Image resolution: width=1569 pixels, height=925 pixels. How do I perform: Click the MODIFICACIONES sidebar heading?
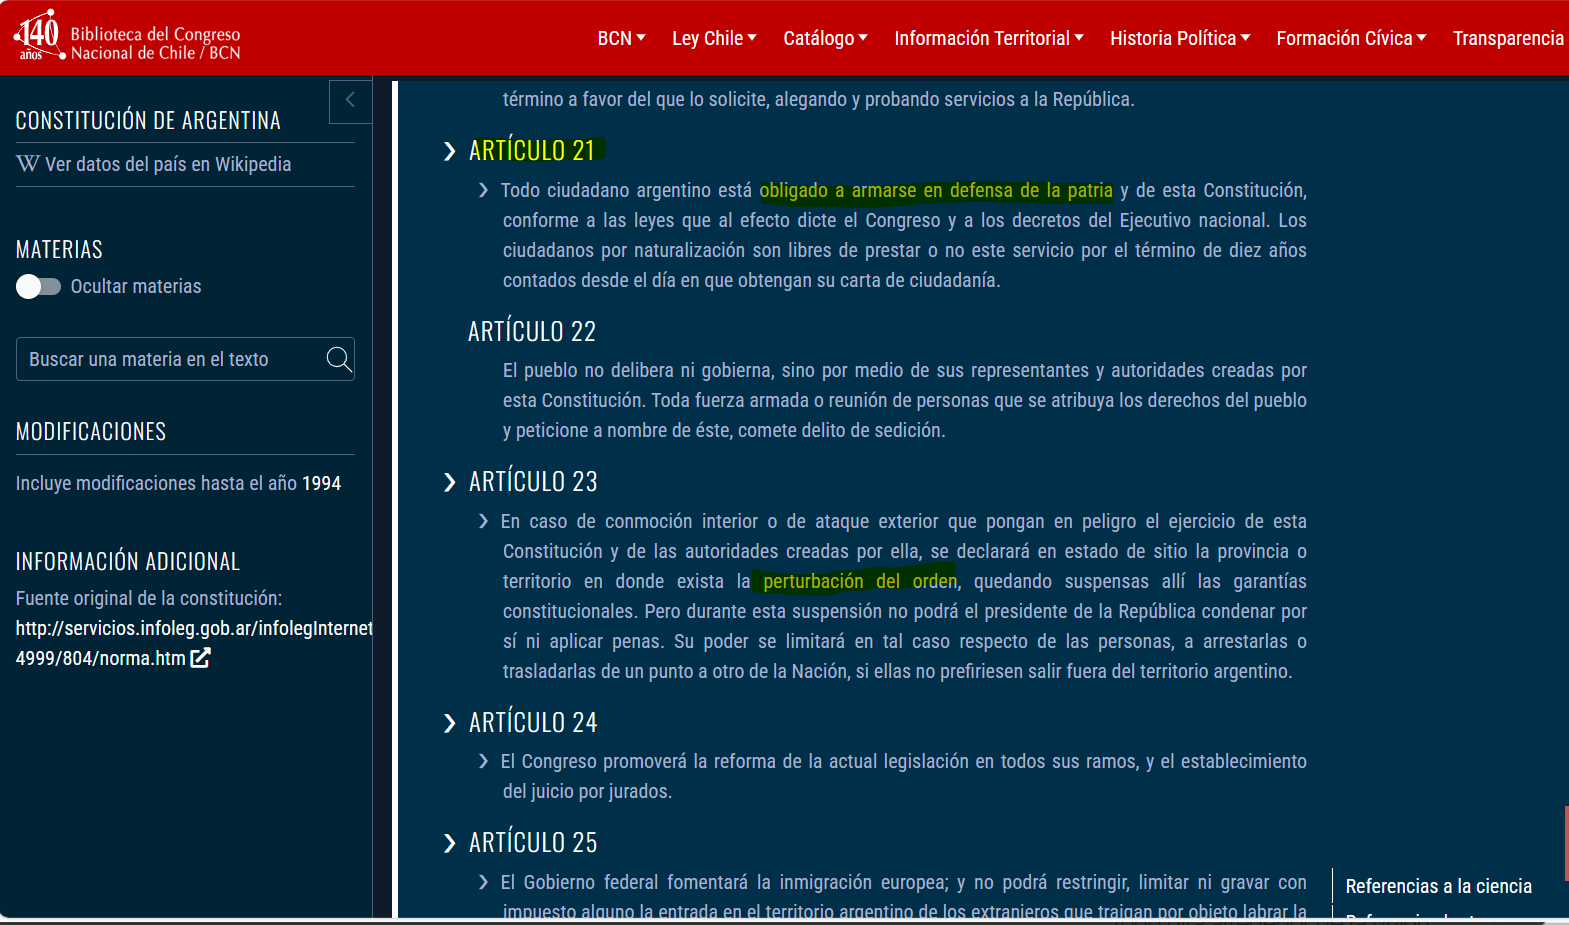pos(91,432)
